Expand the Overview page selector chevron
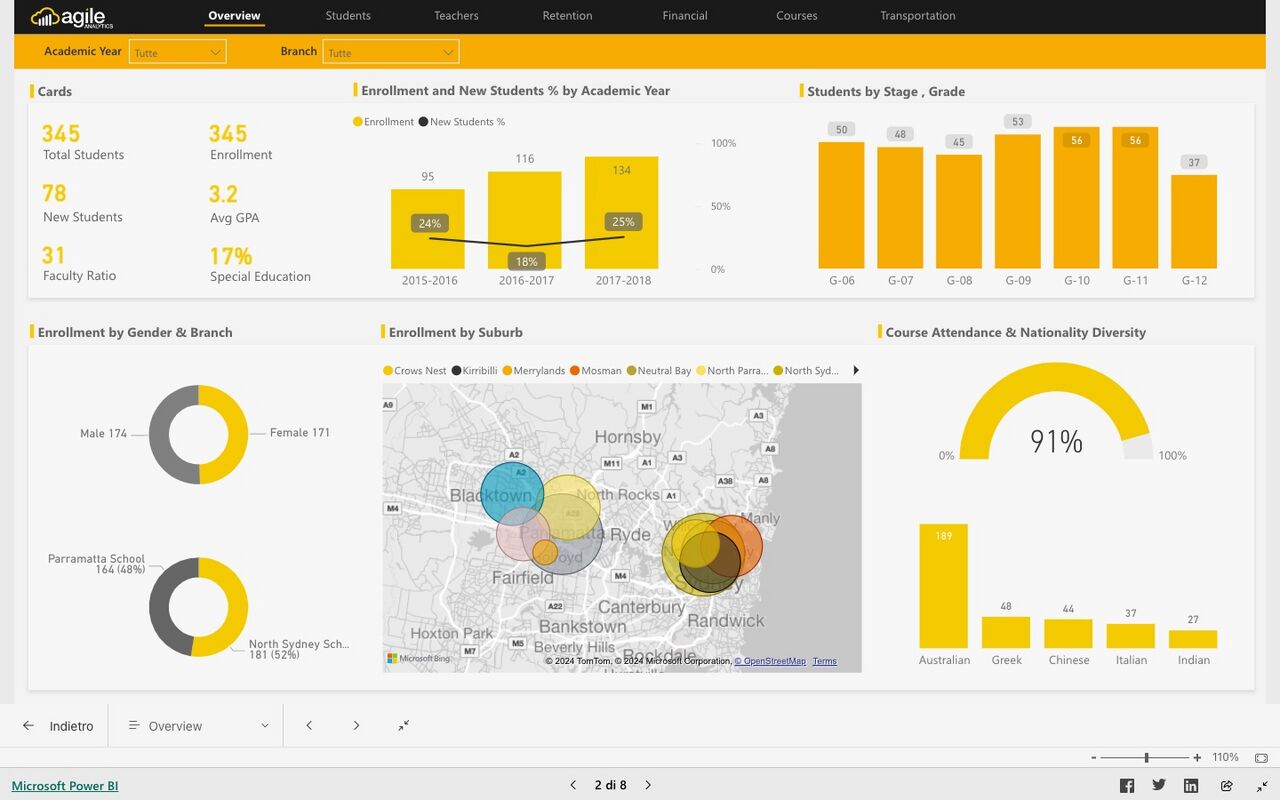This screenshot has height=800, width=1280. [265, 725]
